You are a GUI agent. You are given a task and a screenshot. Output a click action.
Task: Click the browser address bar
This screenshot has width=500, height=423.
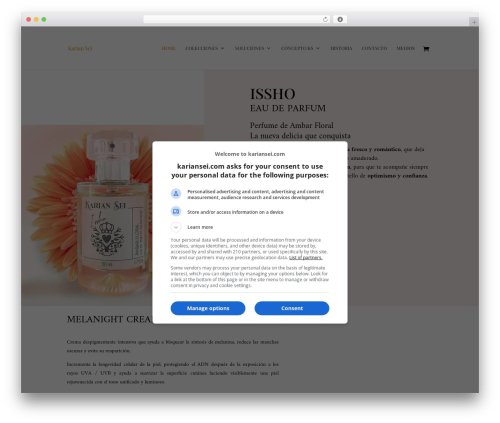236,19
